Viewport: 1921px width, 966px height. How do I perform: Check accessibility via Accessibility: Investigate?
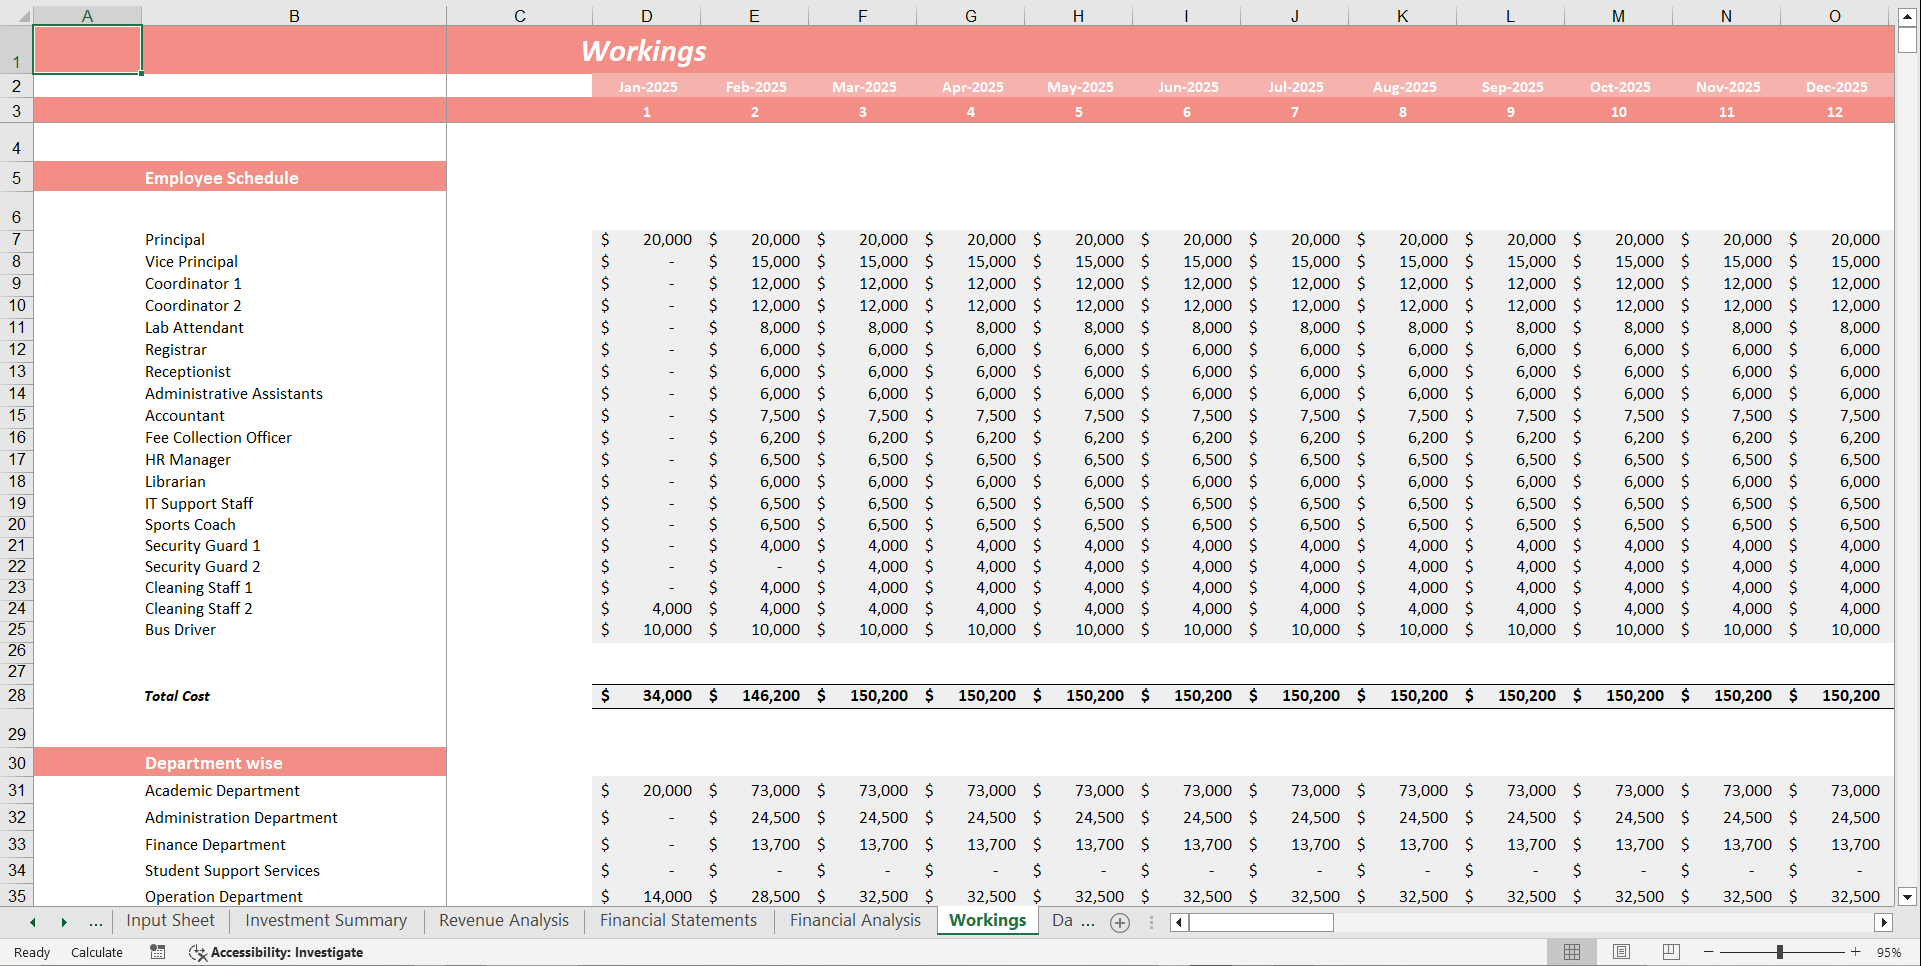(x=276, y=952)
